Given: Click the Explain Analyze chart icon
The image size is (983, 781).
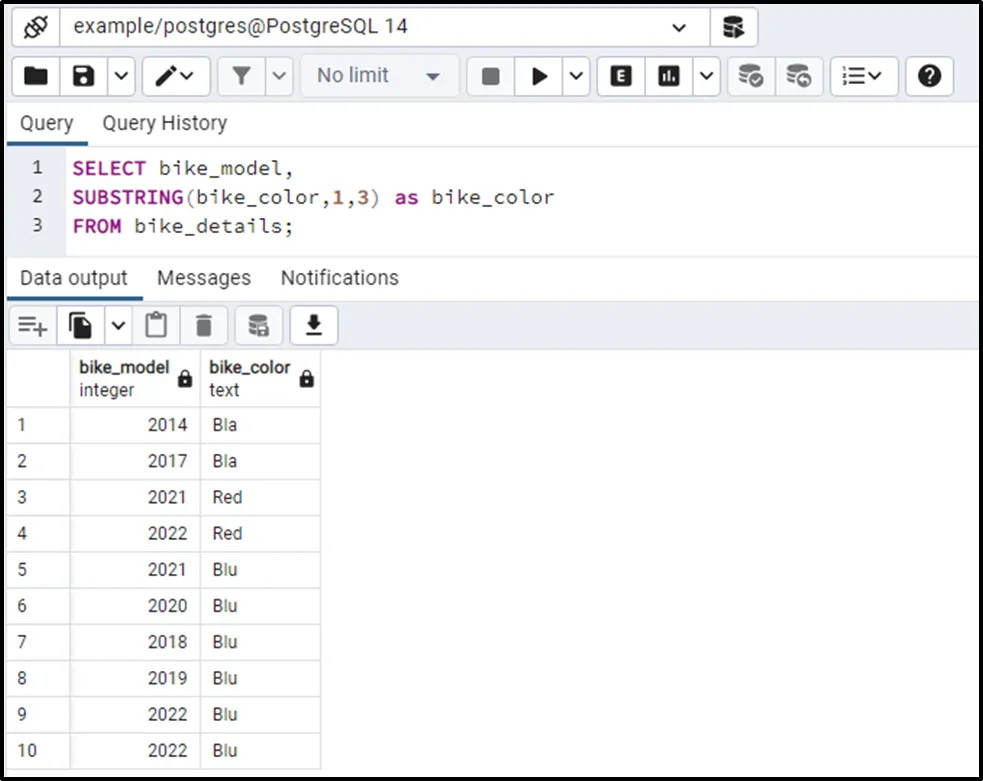Looking at the screenshot, I should 669,76.
